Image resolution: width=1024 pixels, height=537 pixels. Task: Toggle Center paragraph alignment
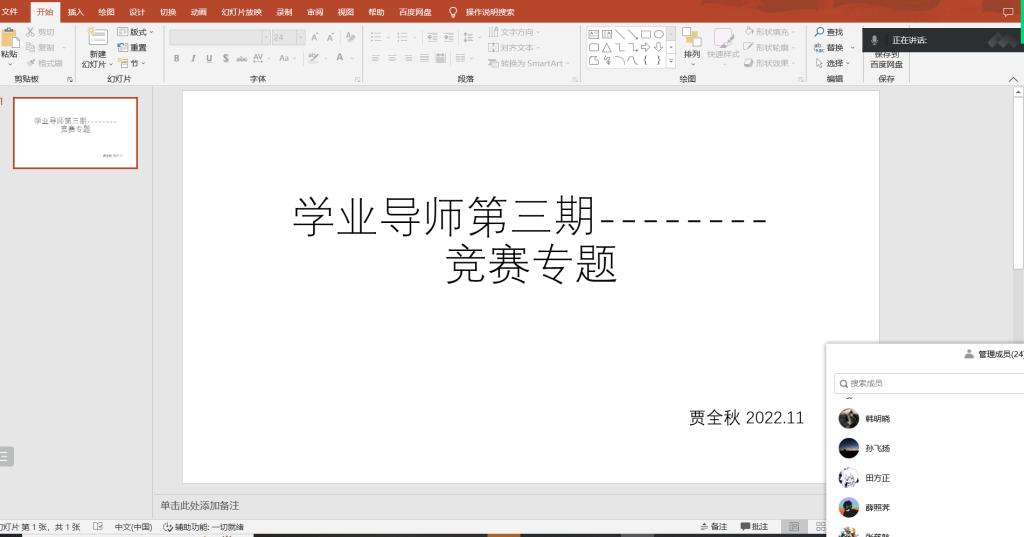[x=392, y=58]
